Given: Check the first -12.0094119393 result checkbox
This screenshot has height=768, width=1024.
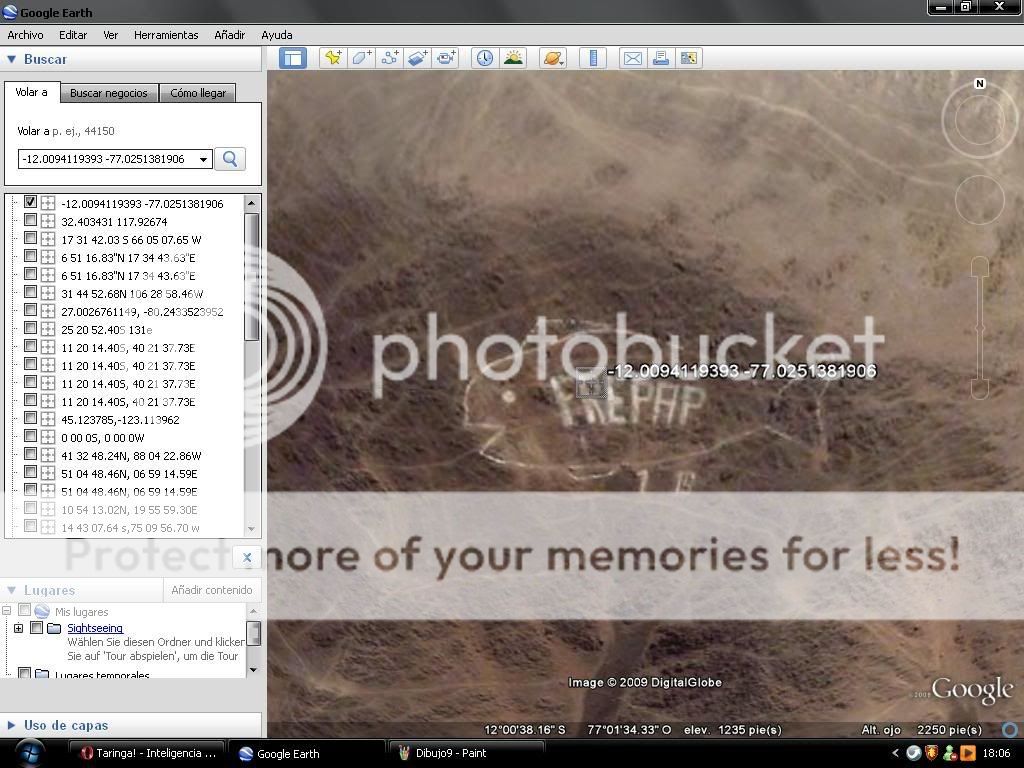Looking at the screenshot, I should point(30,202).
